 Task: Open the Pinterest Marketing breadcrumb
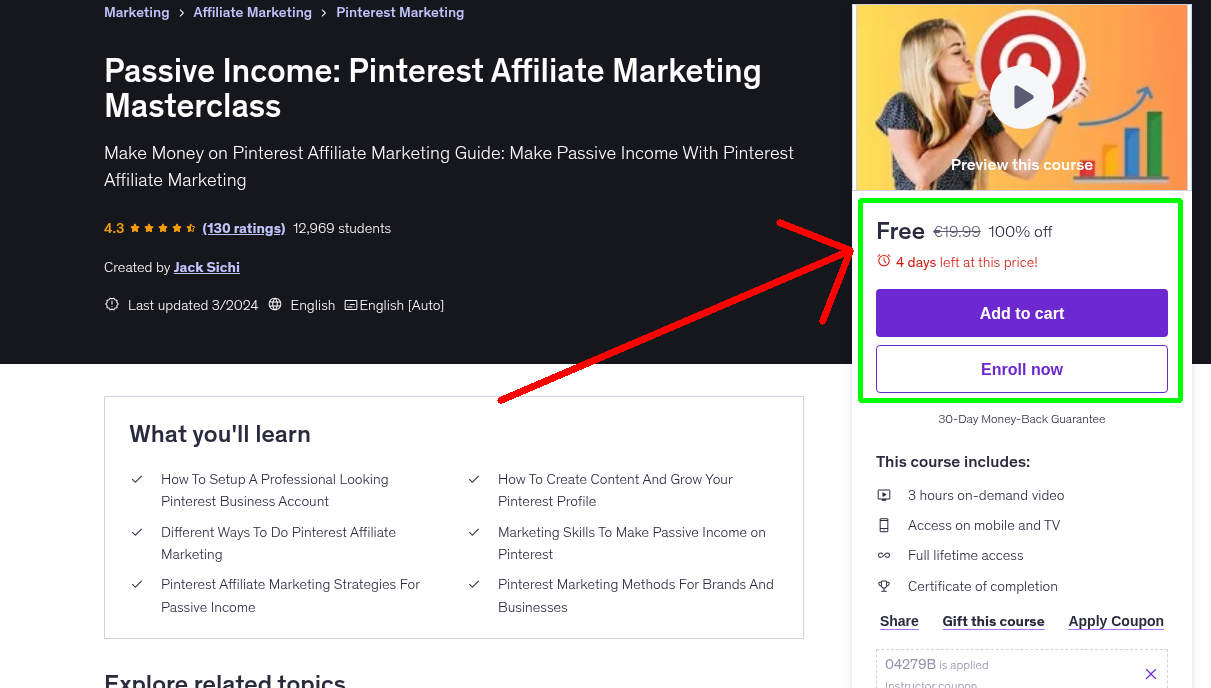pyautogui.click(x=400, y=13)
